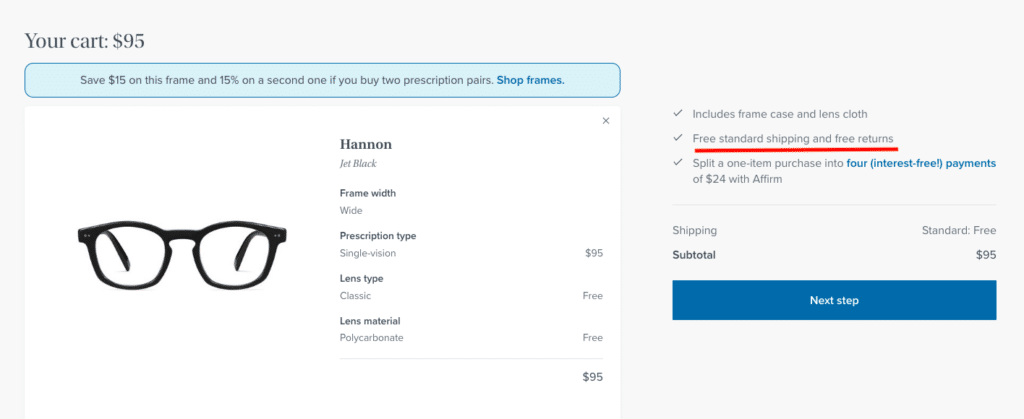
Task: Click the Your cart: $95 heading
Action: (85, 41)
